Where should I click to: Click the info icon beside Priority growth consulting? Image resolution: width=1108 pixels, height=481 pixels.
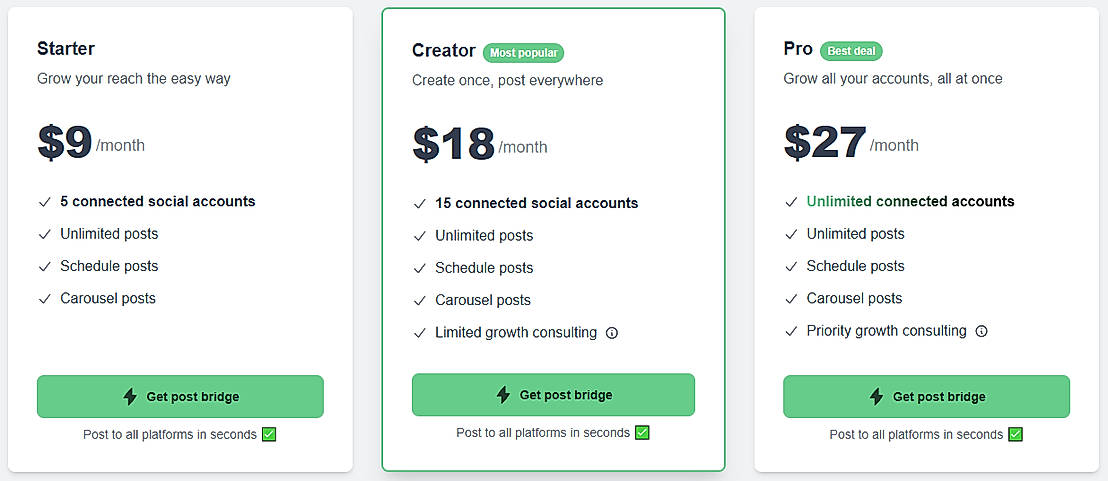[x=981, y=331]
